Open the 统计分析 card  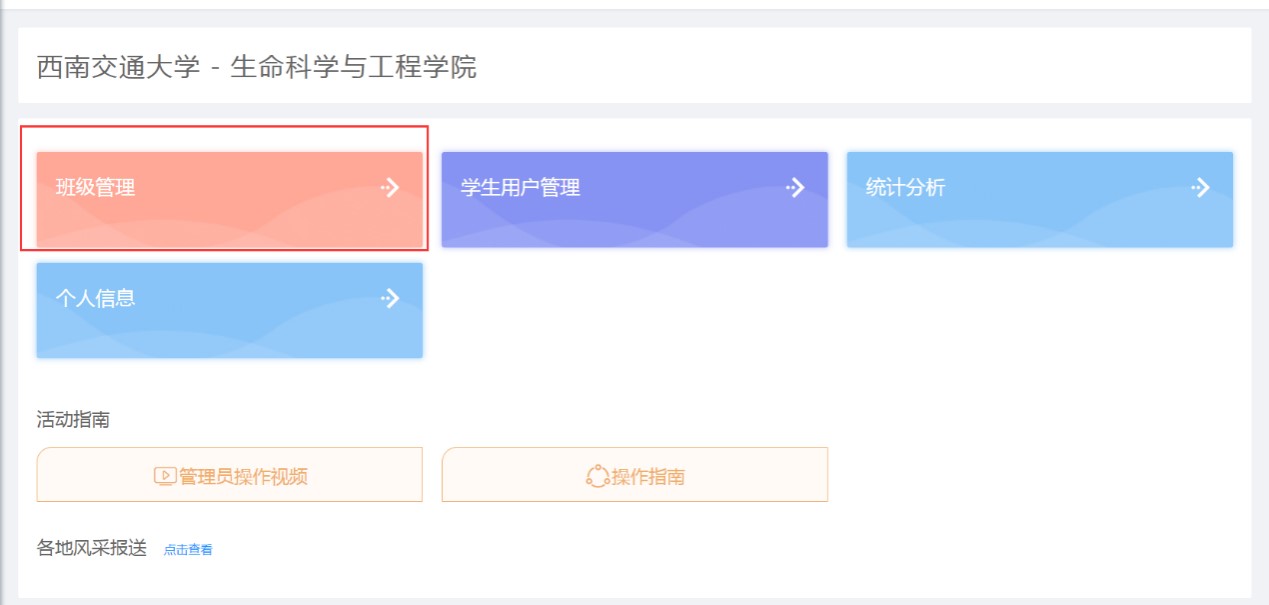point(1040,199)
